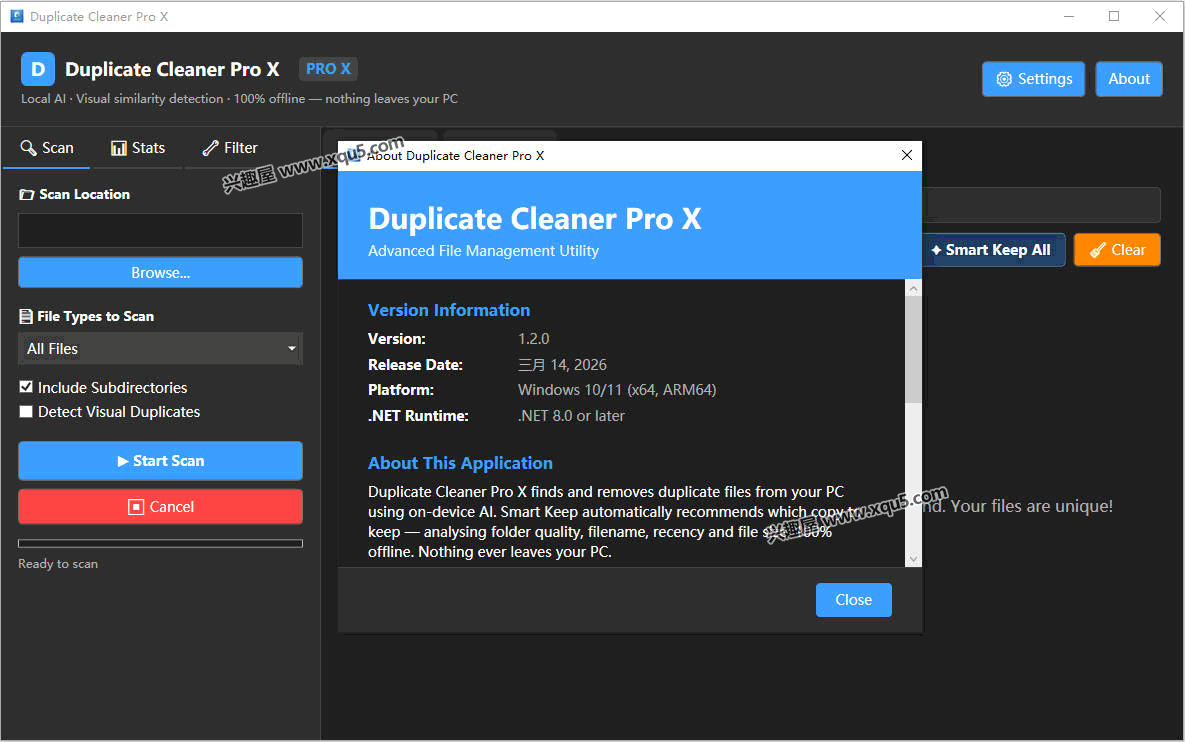Screen dimensions: 1185x742
Task: Click the scan progress bar
Action: pyautogui.click(x=160, y=543)
